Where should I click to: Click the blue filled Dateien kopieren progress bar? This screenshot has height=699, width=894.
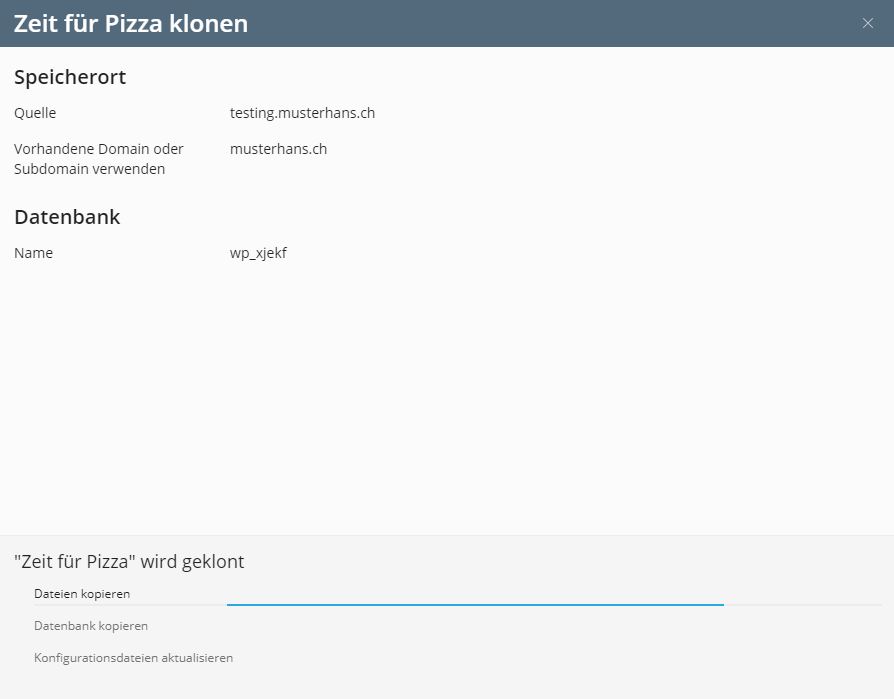coord(475,604)
